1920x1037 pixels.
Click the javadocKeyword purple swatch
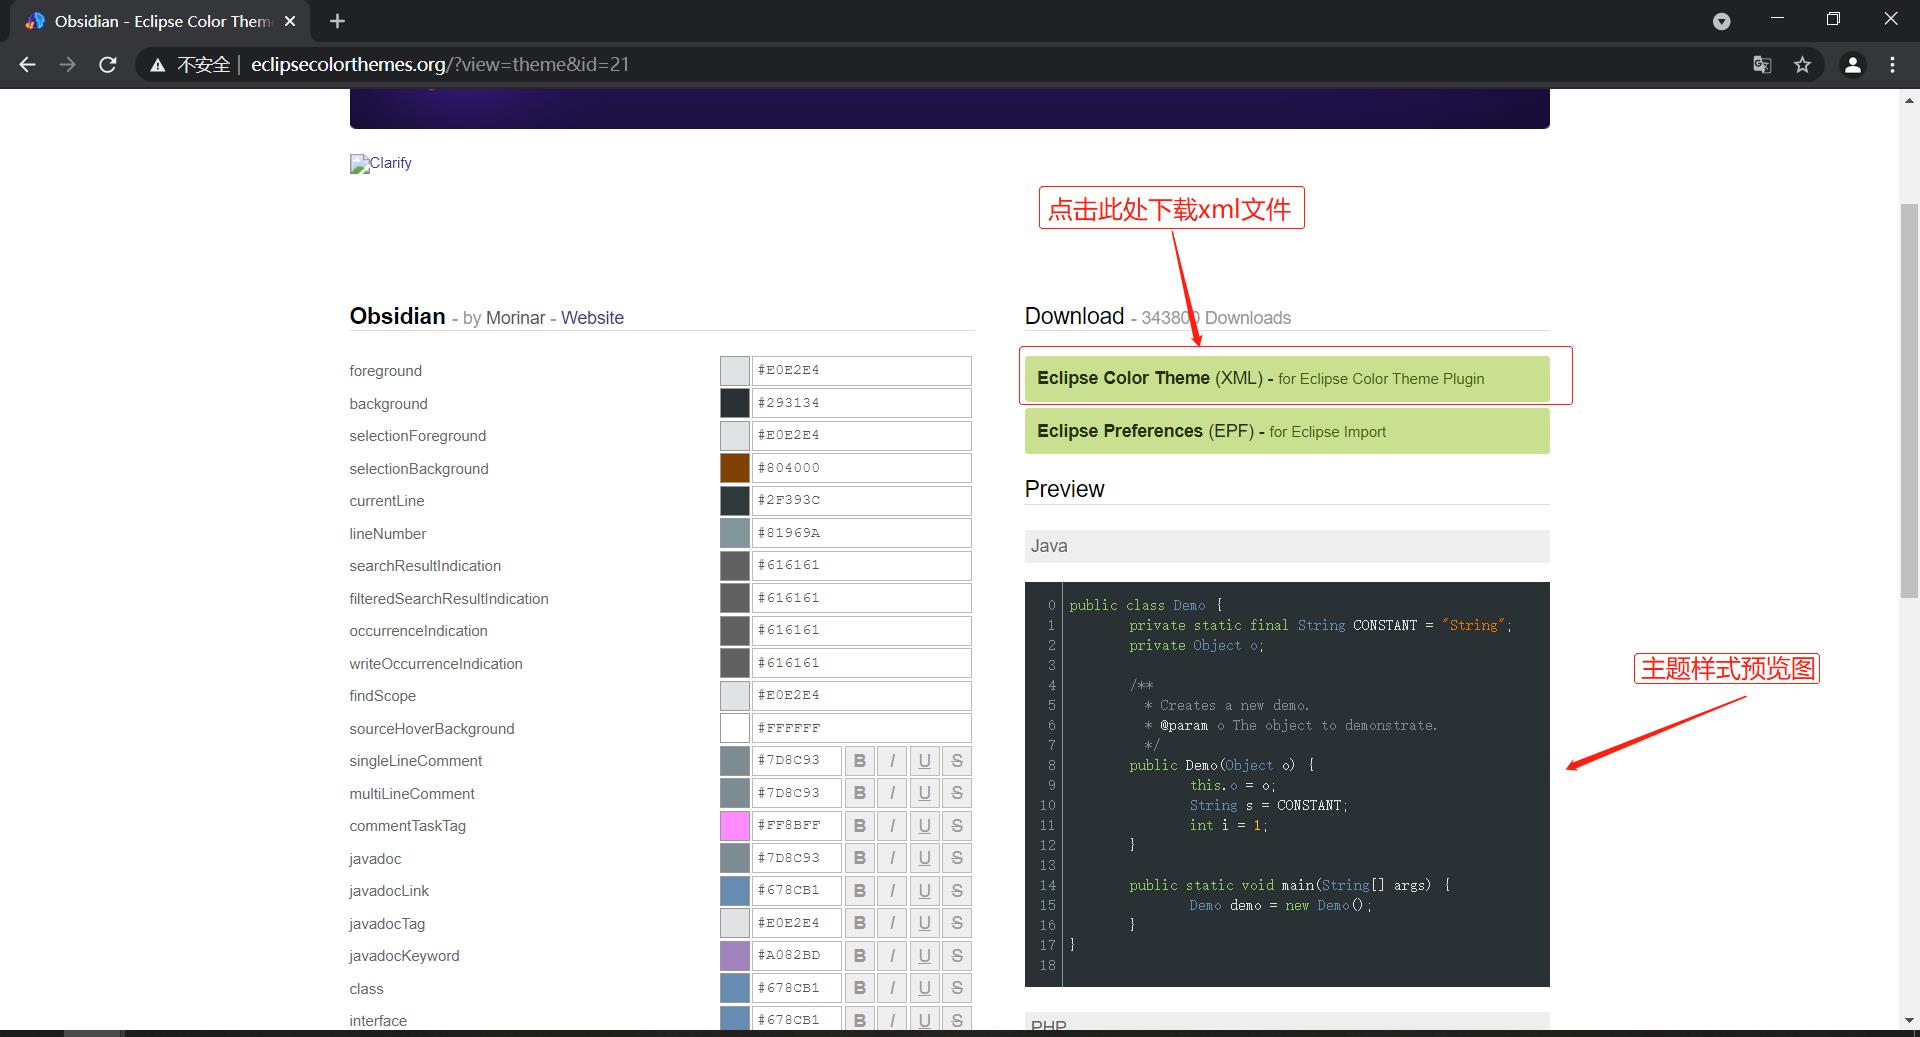pyautogui.click(x=735, y=956)
